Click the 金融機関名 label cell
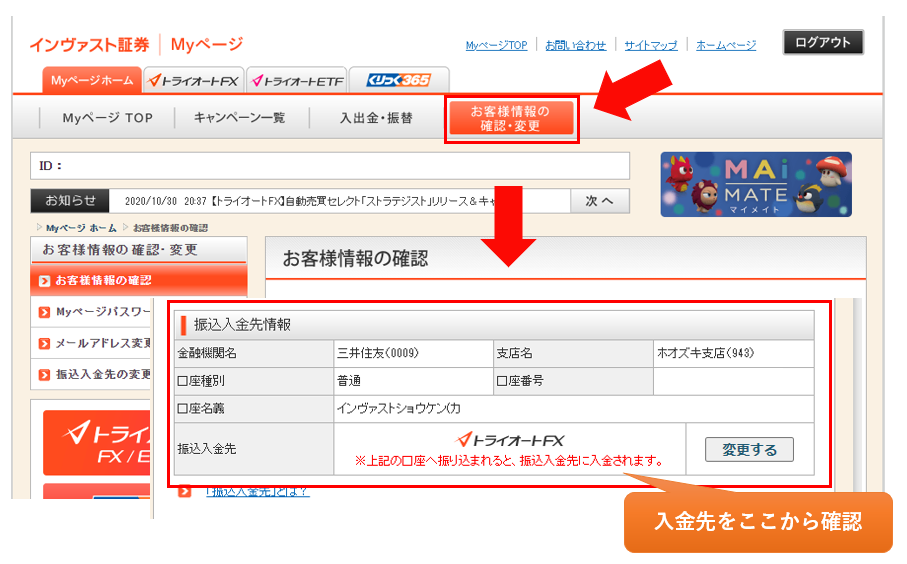The width and height of the screenshot is (907, 564). point(254,353)
